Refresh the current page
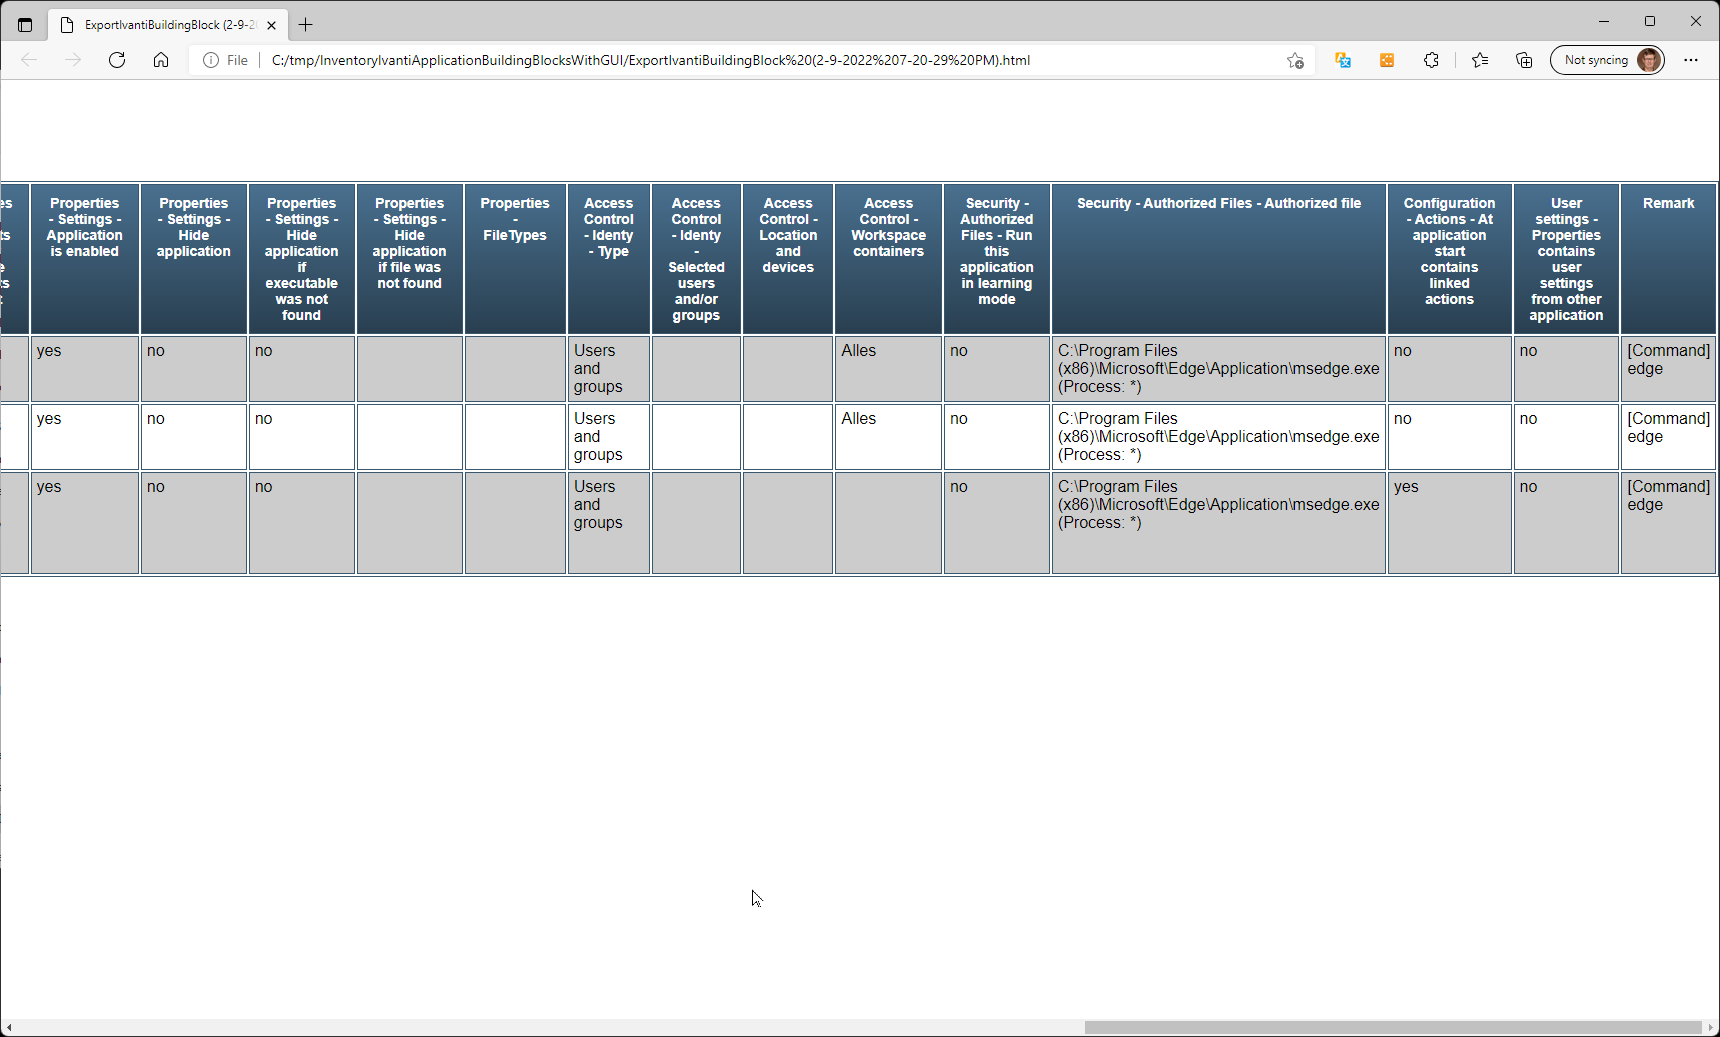The width and height of the screenshot is (1720, 1037). pyautogui.click(x=117, y=60)
